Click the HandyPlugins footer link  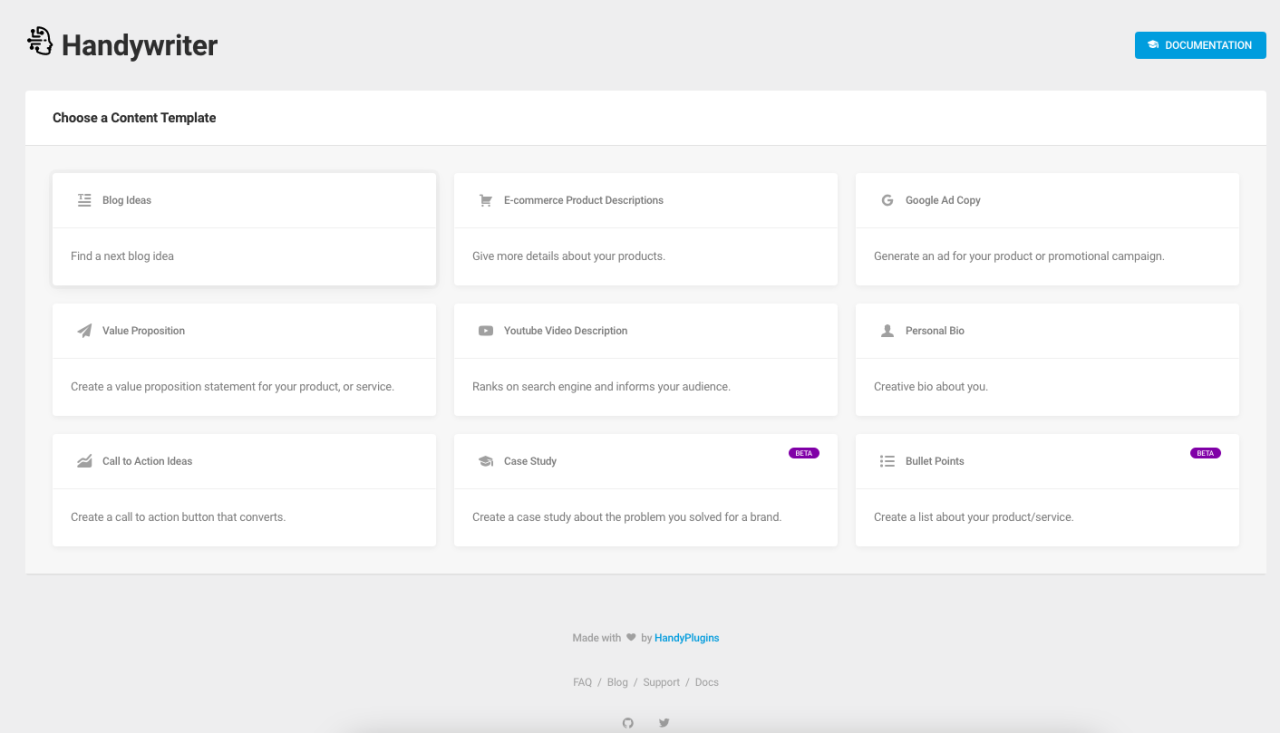point(686,637)
